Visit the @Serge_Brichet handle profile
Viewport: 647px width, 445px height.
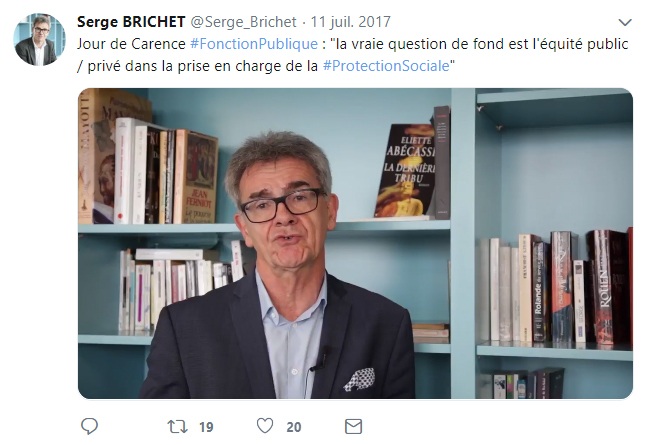[243, 22]
